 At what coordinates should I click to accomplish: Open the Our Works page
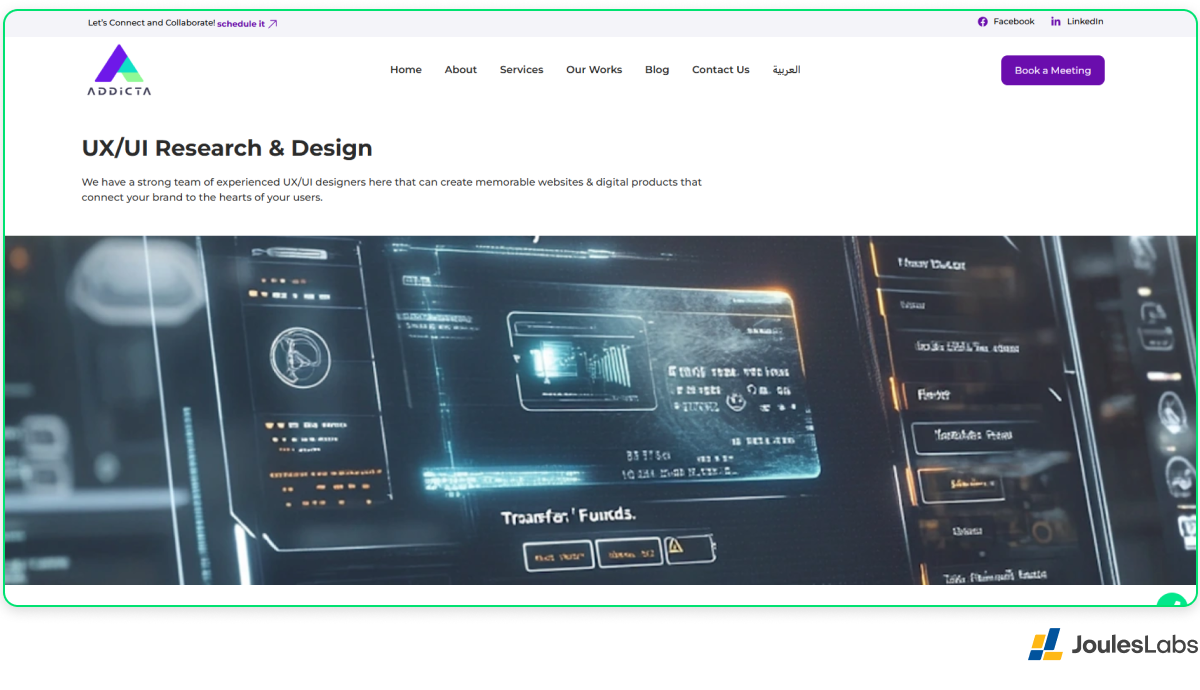[594, 70]
